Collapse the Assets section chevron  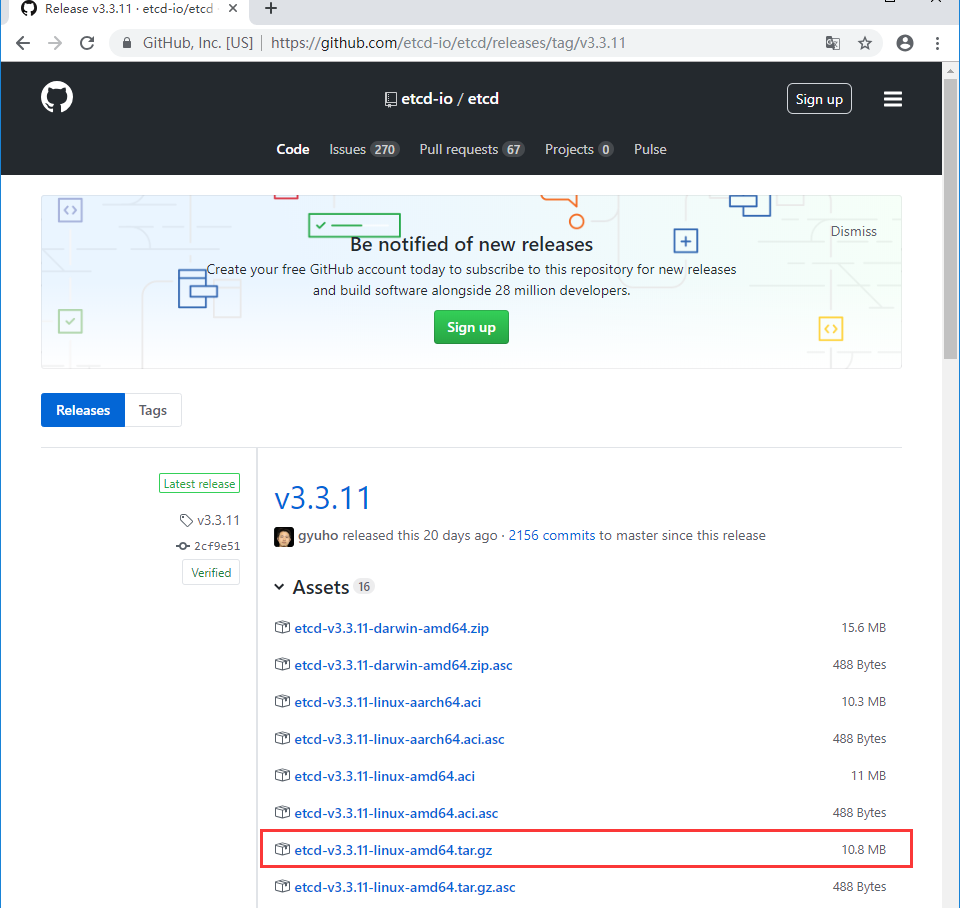tap(279, 587)
